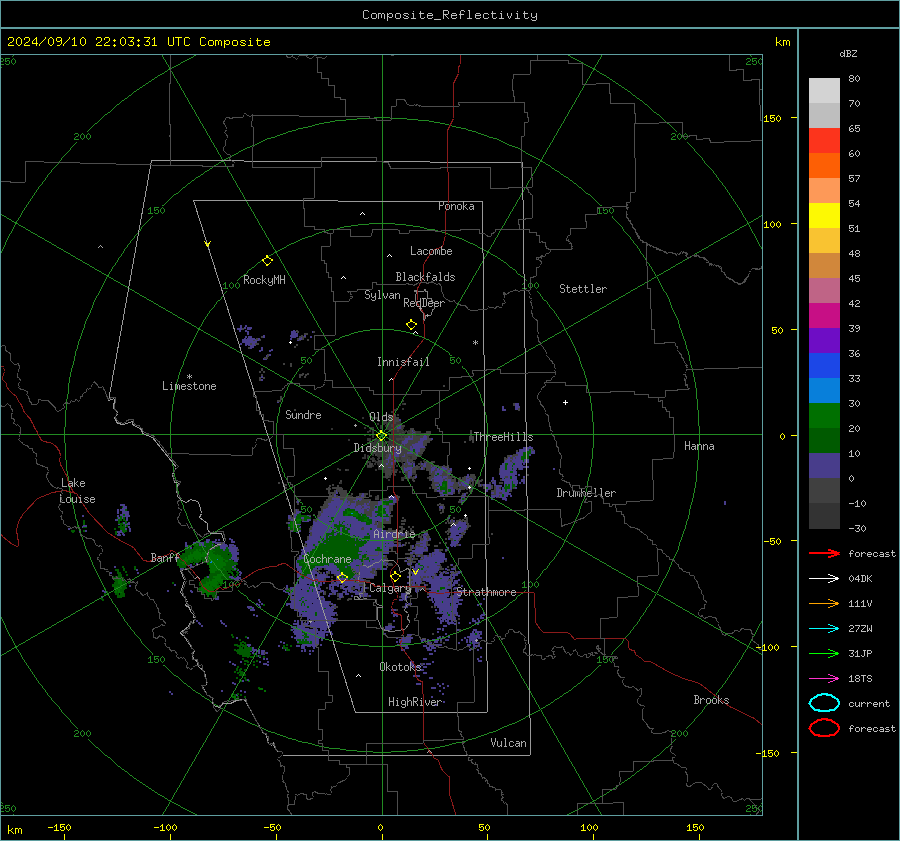Click the dBZ legend heading

pyautogui.click(x=848, y=53)
